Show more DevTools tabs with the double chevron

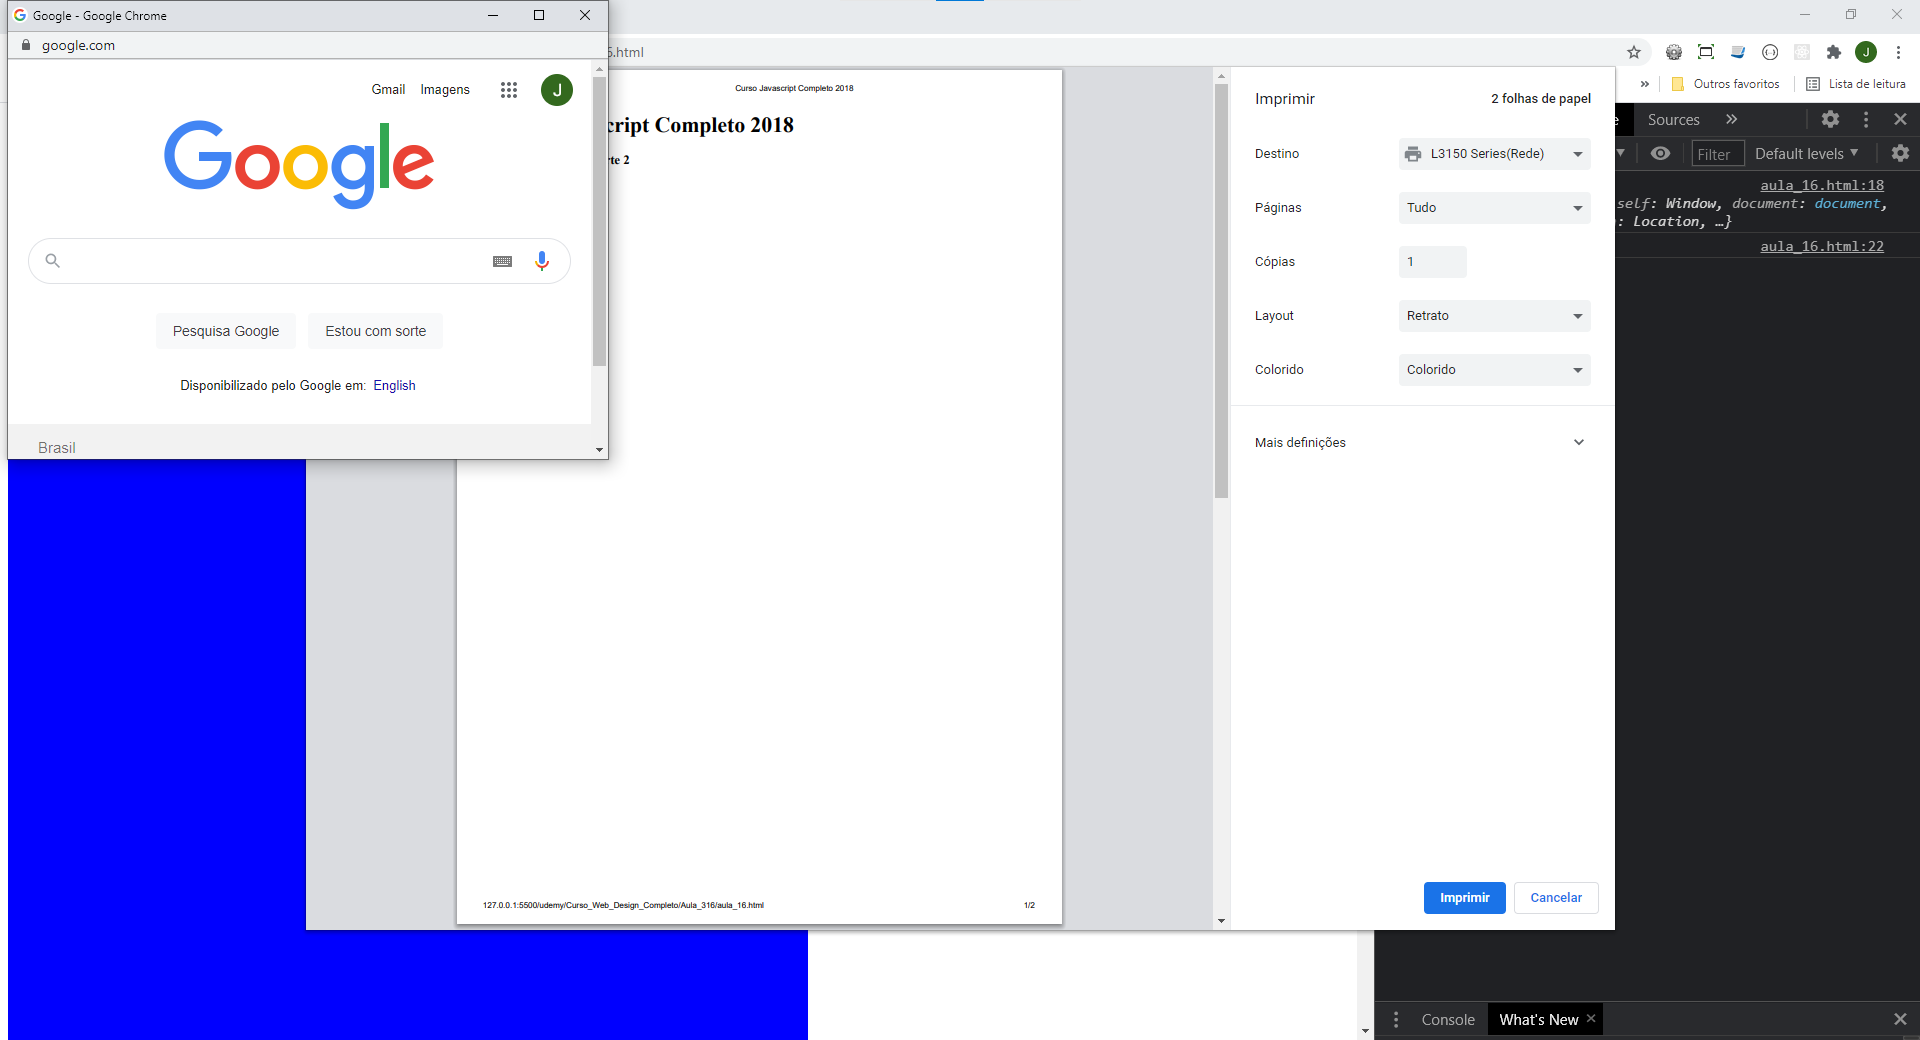[1731, 119]
